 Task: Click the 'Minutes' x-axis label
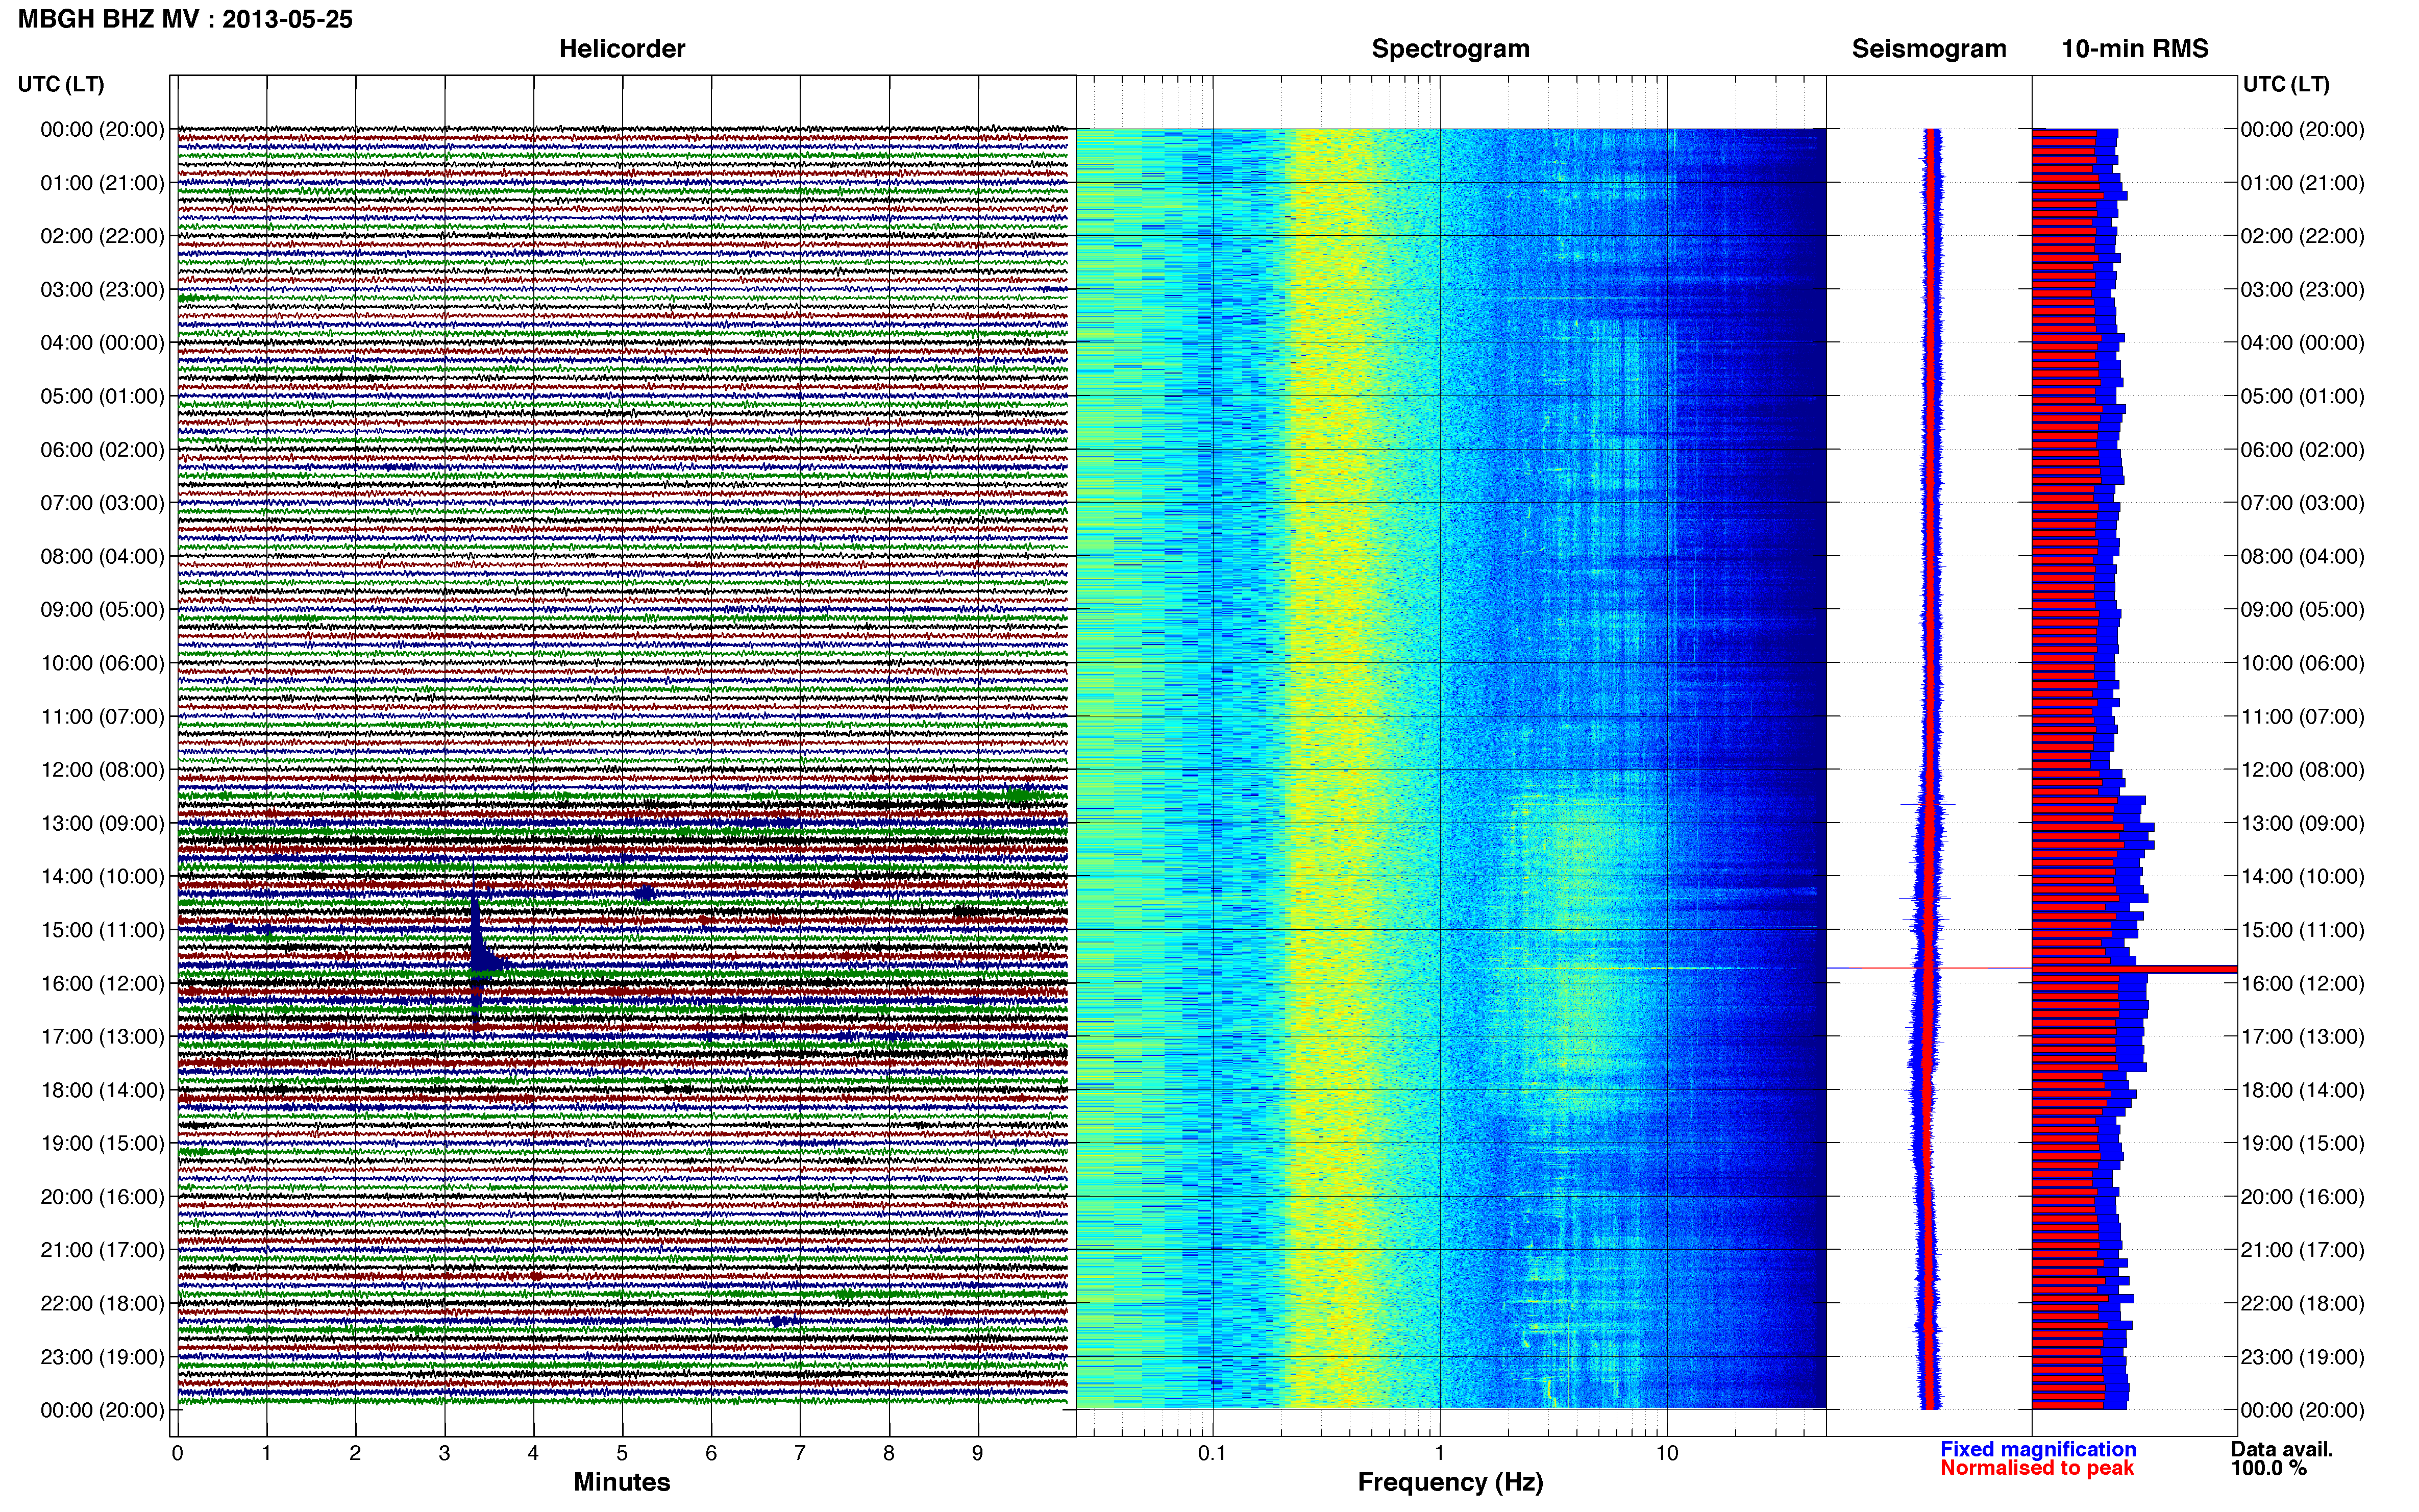pos(622,1482)
